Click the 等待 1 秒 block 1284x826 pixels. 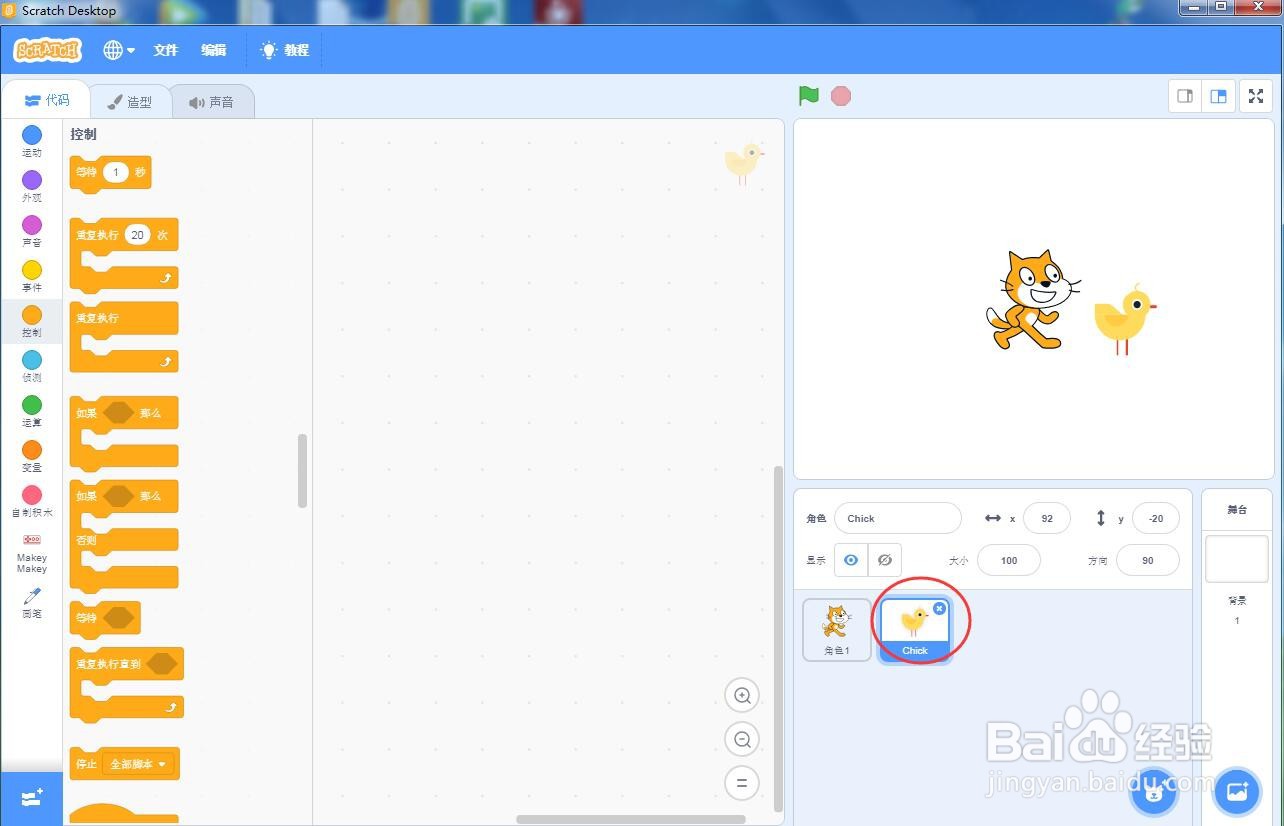click(x=85, y=173)
